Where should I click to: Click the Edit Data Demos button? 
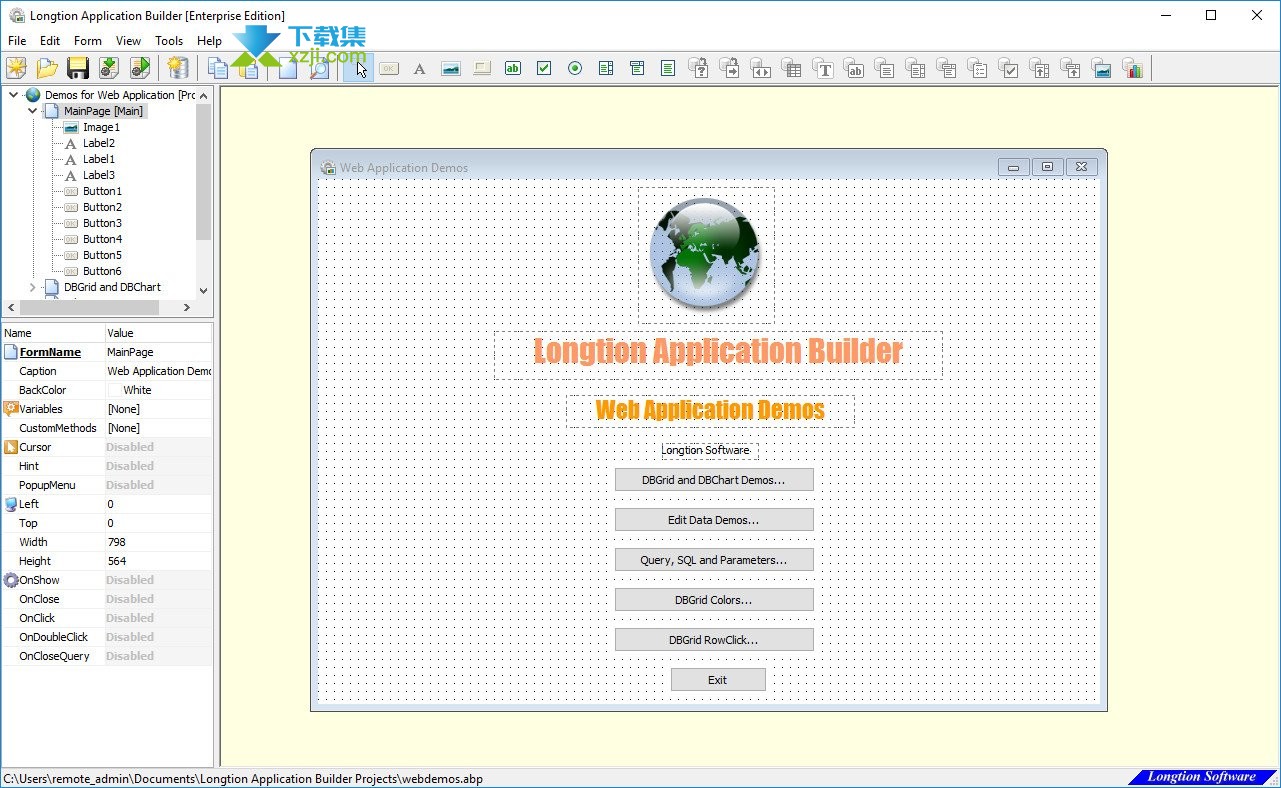tap(714, 520)
